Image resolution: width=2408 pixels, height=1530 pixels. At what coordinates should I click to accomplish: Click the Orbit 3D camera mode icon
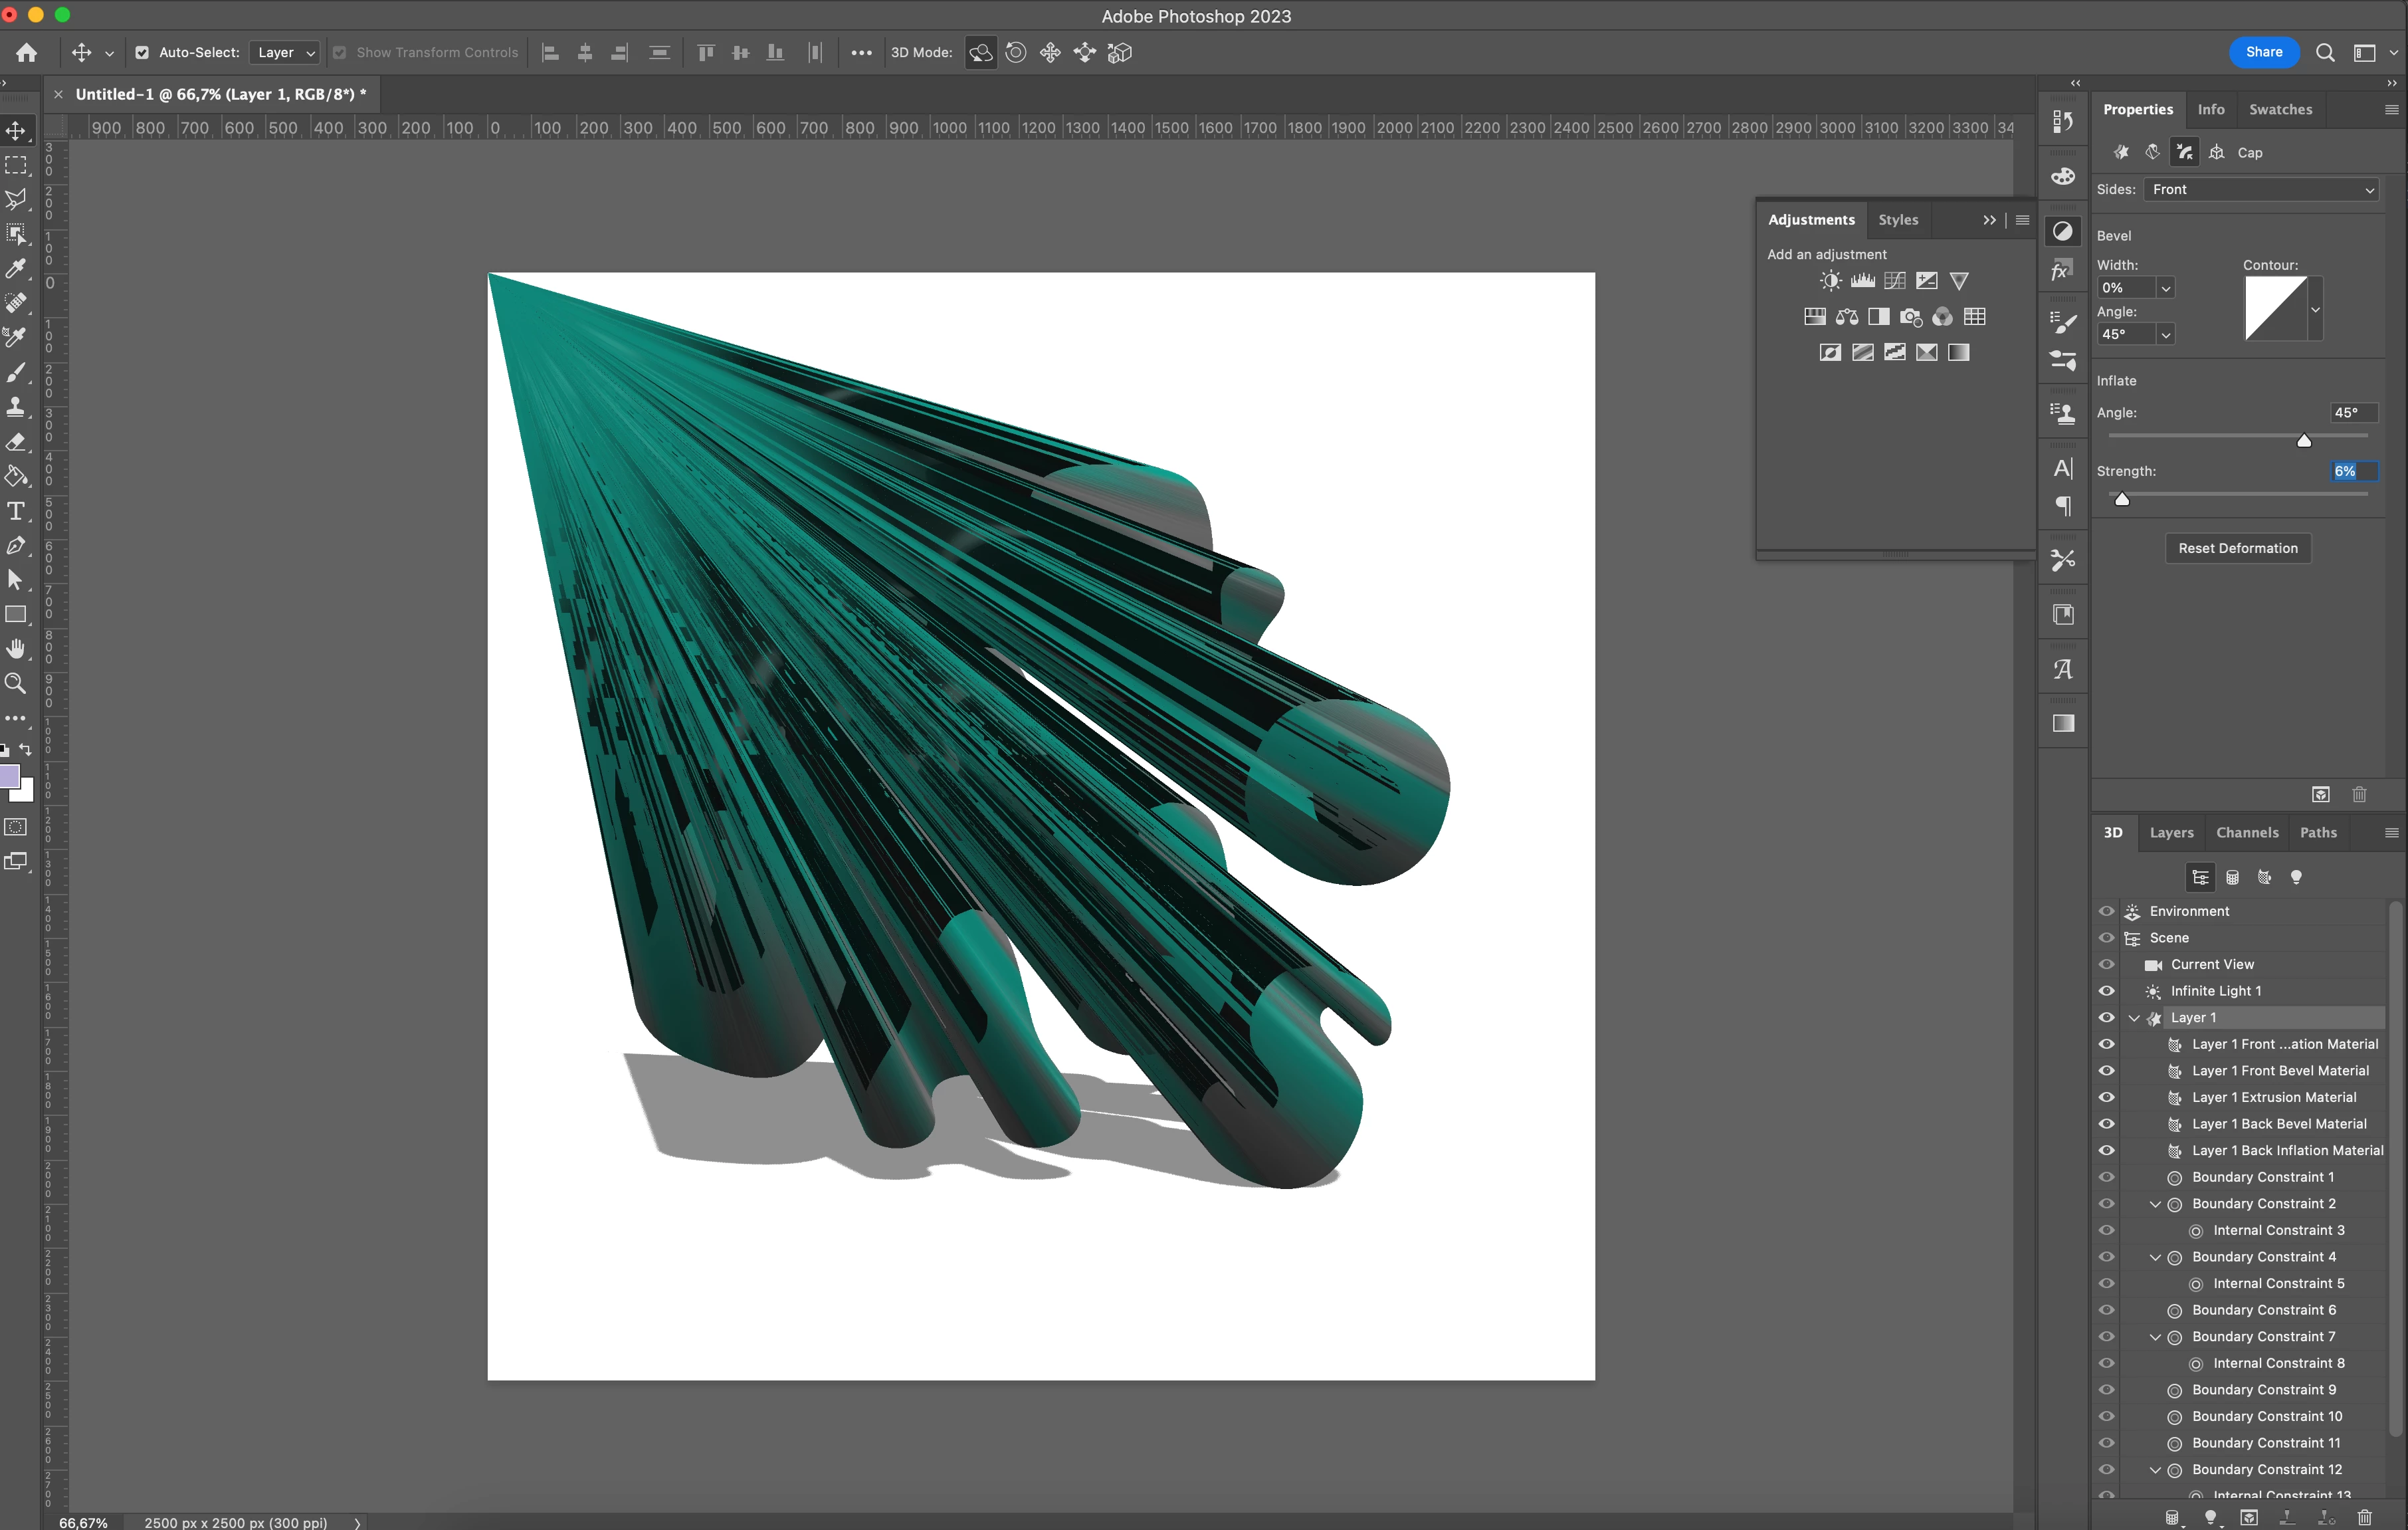pos(980,53)
